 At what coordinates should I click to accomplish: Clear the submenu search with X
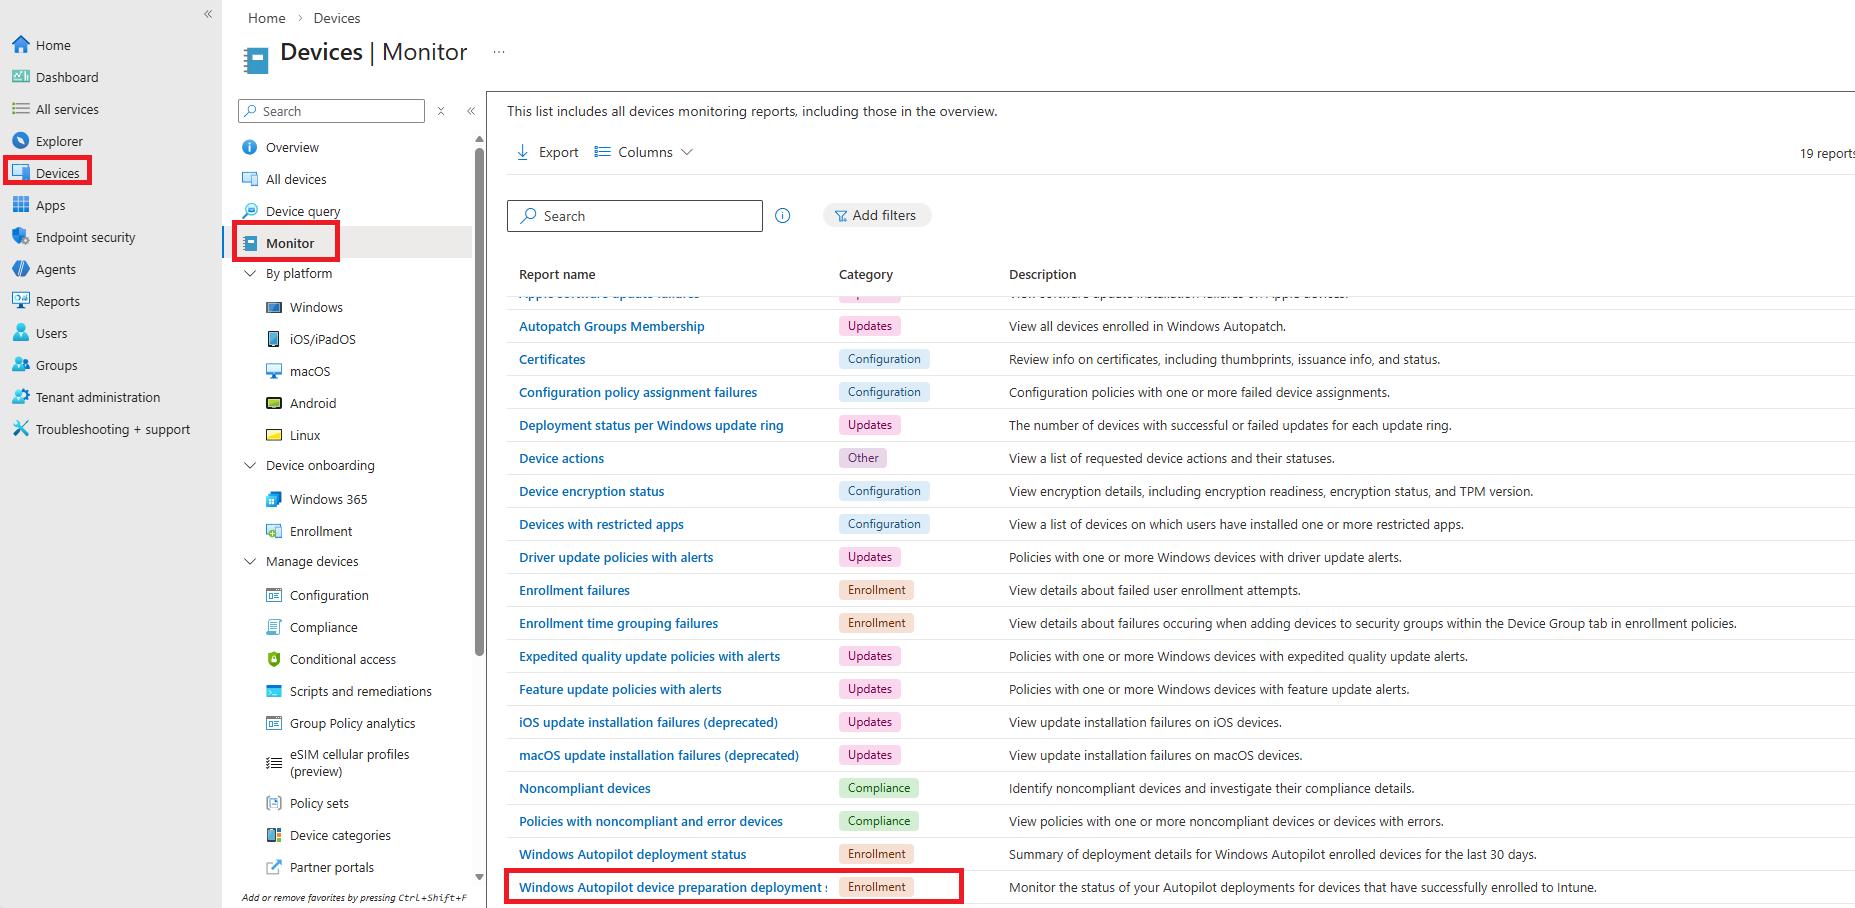click(x=441, y=111)
